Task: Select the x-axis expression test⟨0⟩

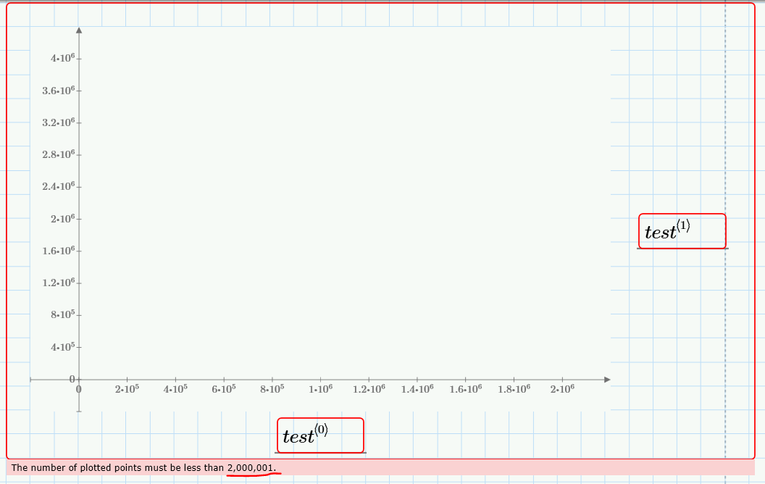Action: [321, 435]
